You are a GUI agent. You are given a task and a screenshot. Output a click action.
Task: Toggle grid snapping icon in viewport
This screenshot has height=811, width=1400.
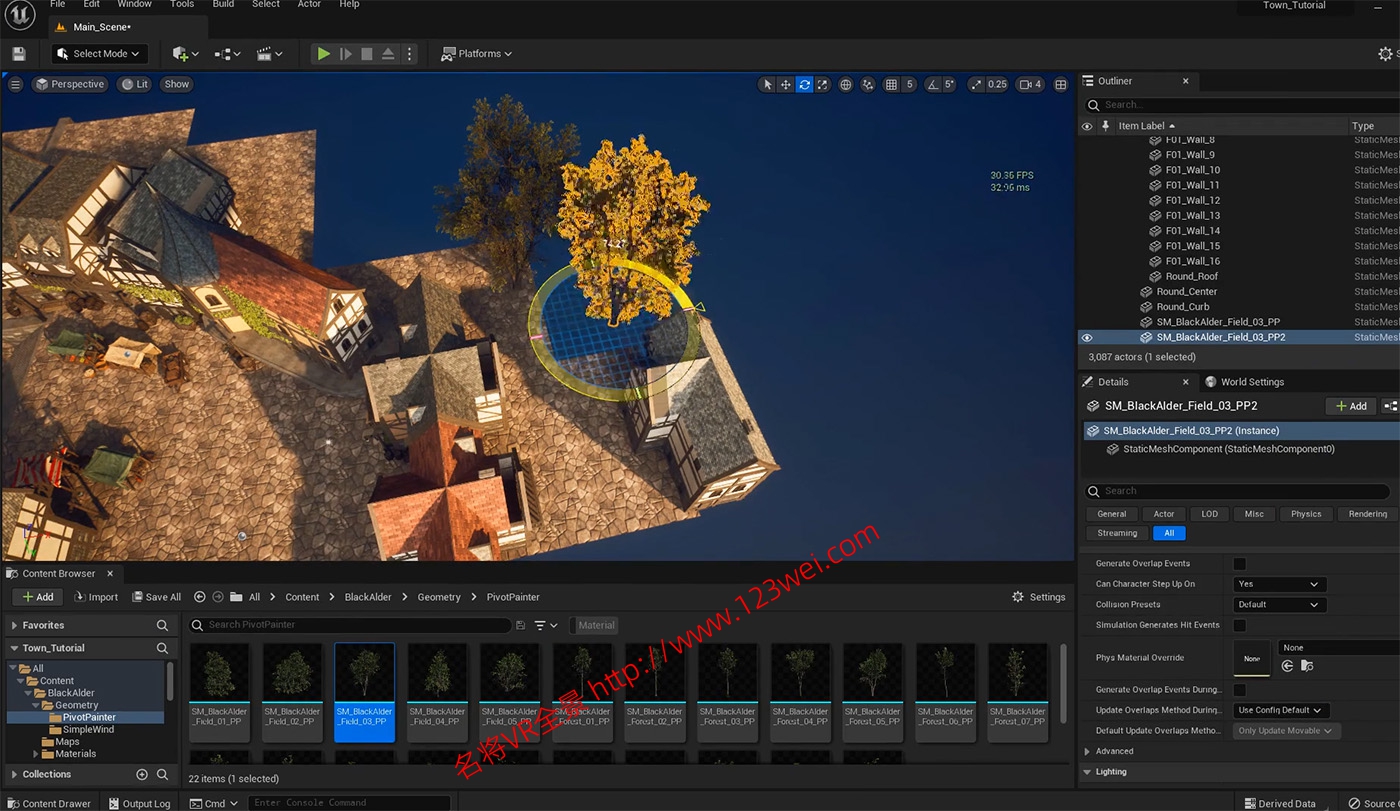891,85
